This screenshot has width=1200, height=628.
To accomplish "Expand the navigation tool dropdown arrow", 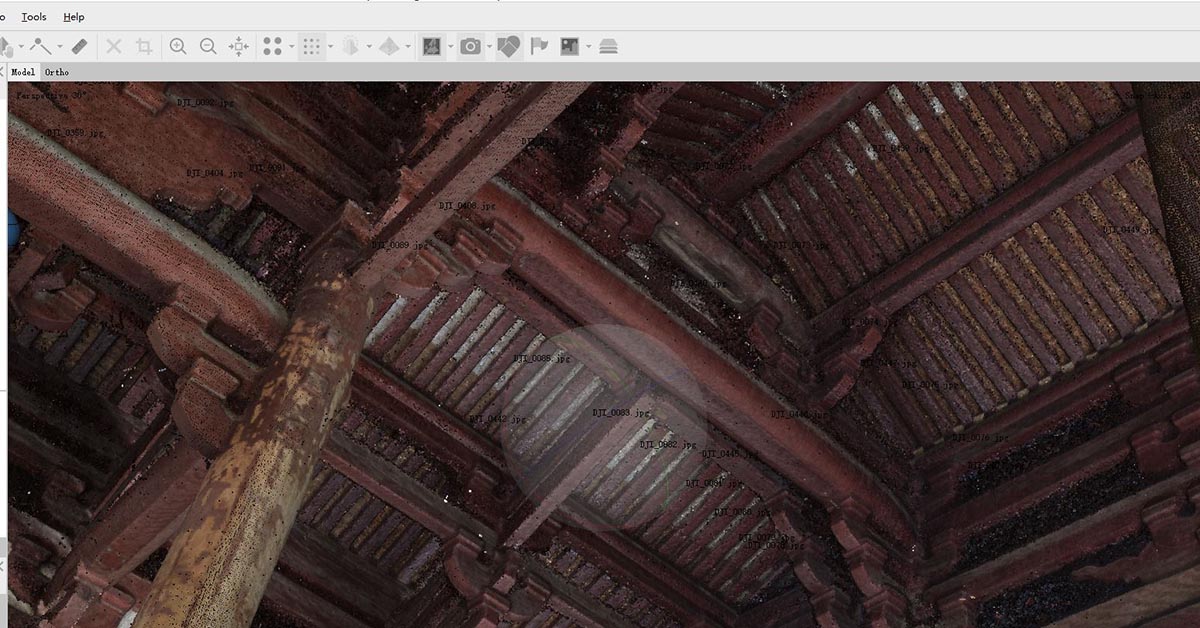I will (20, 45).
